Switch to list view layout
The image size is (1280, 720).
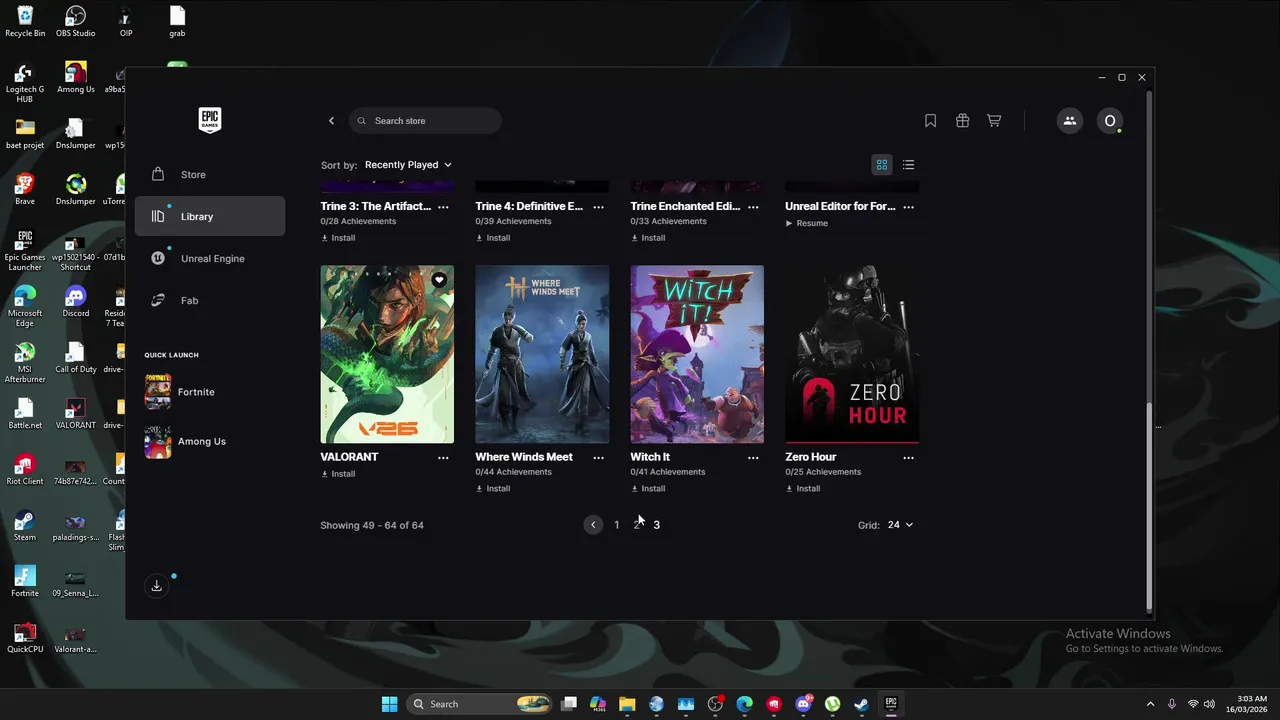coord(908,165)
